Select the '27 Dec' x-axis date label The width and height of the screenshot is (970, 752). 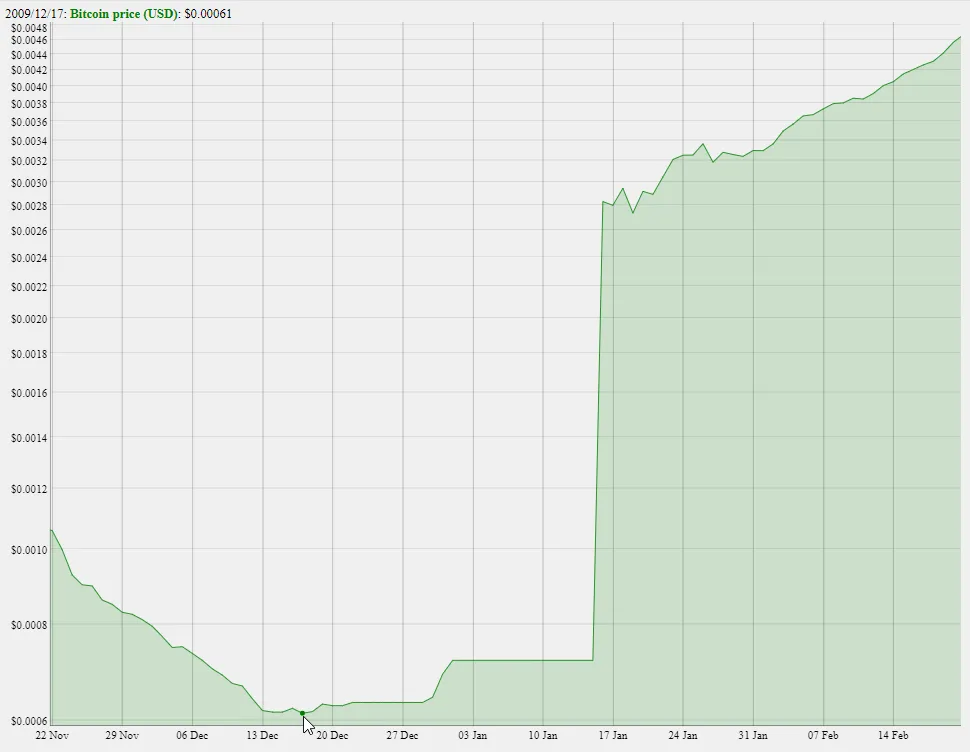pos(402,735)
